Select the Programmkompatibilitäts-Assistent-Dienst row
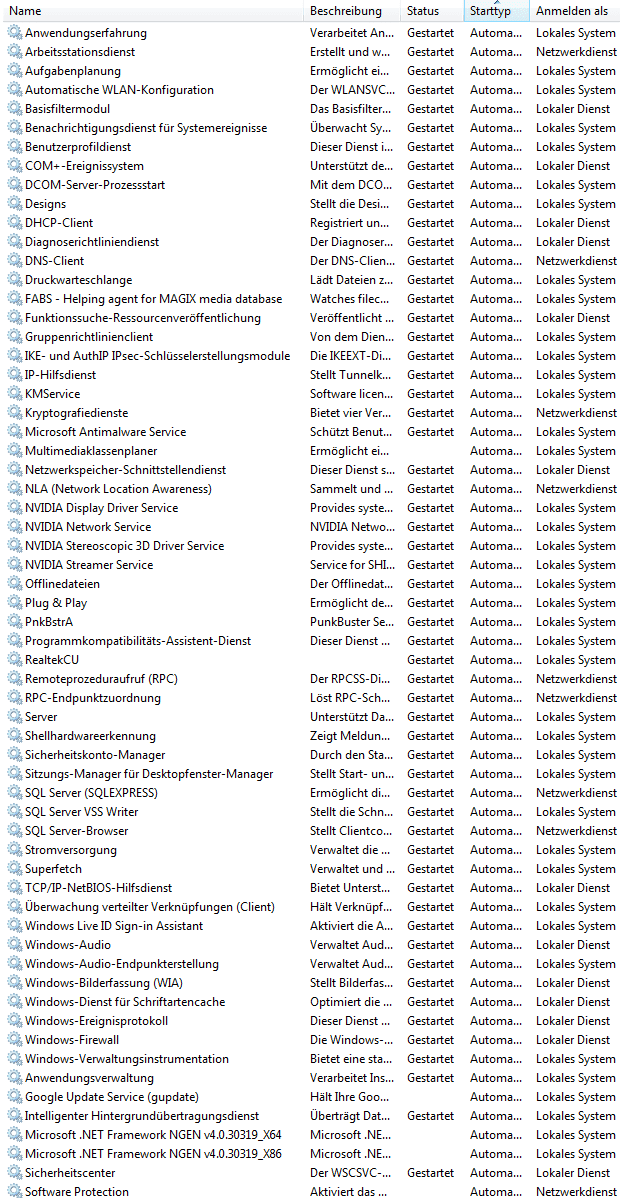The image size is (620, 1198). coord(138,641)
